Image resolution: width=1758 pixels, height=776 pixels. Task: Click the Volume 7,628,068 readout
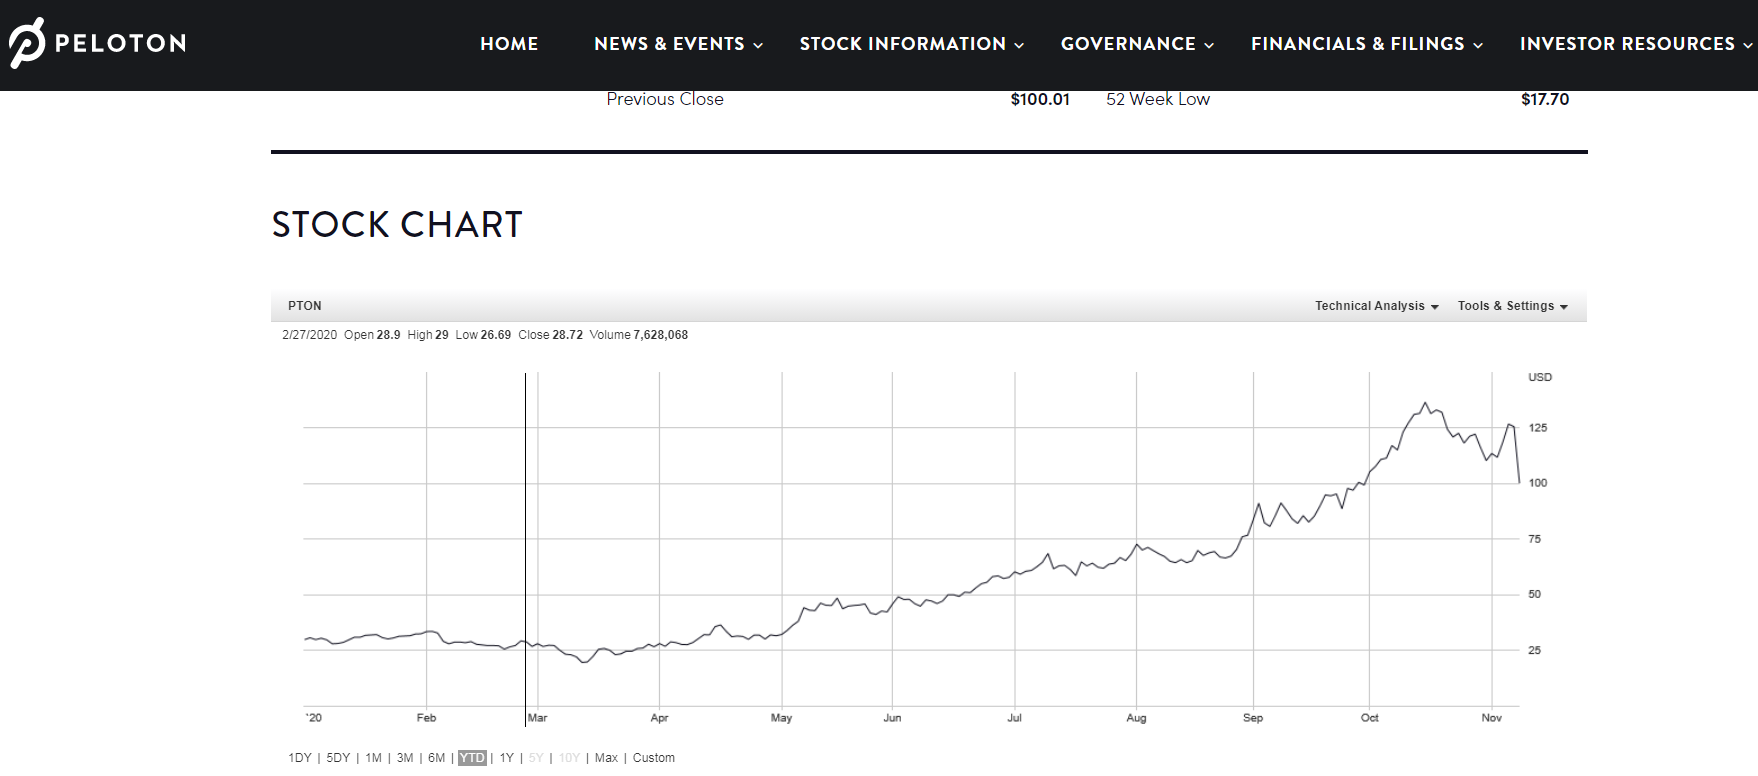click(639, 335)
